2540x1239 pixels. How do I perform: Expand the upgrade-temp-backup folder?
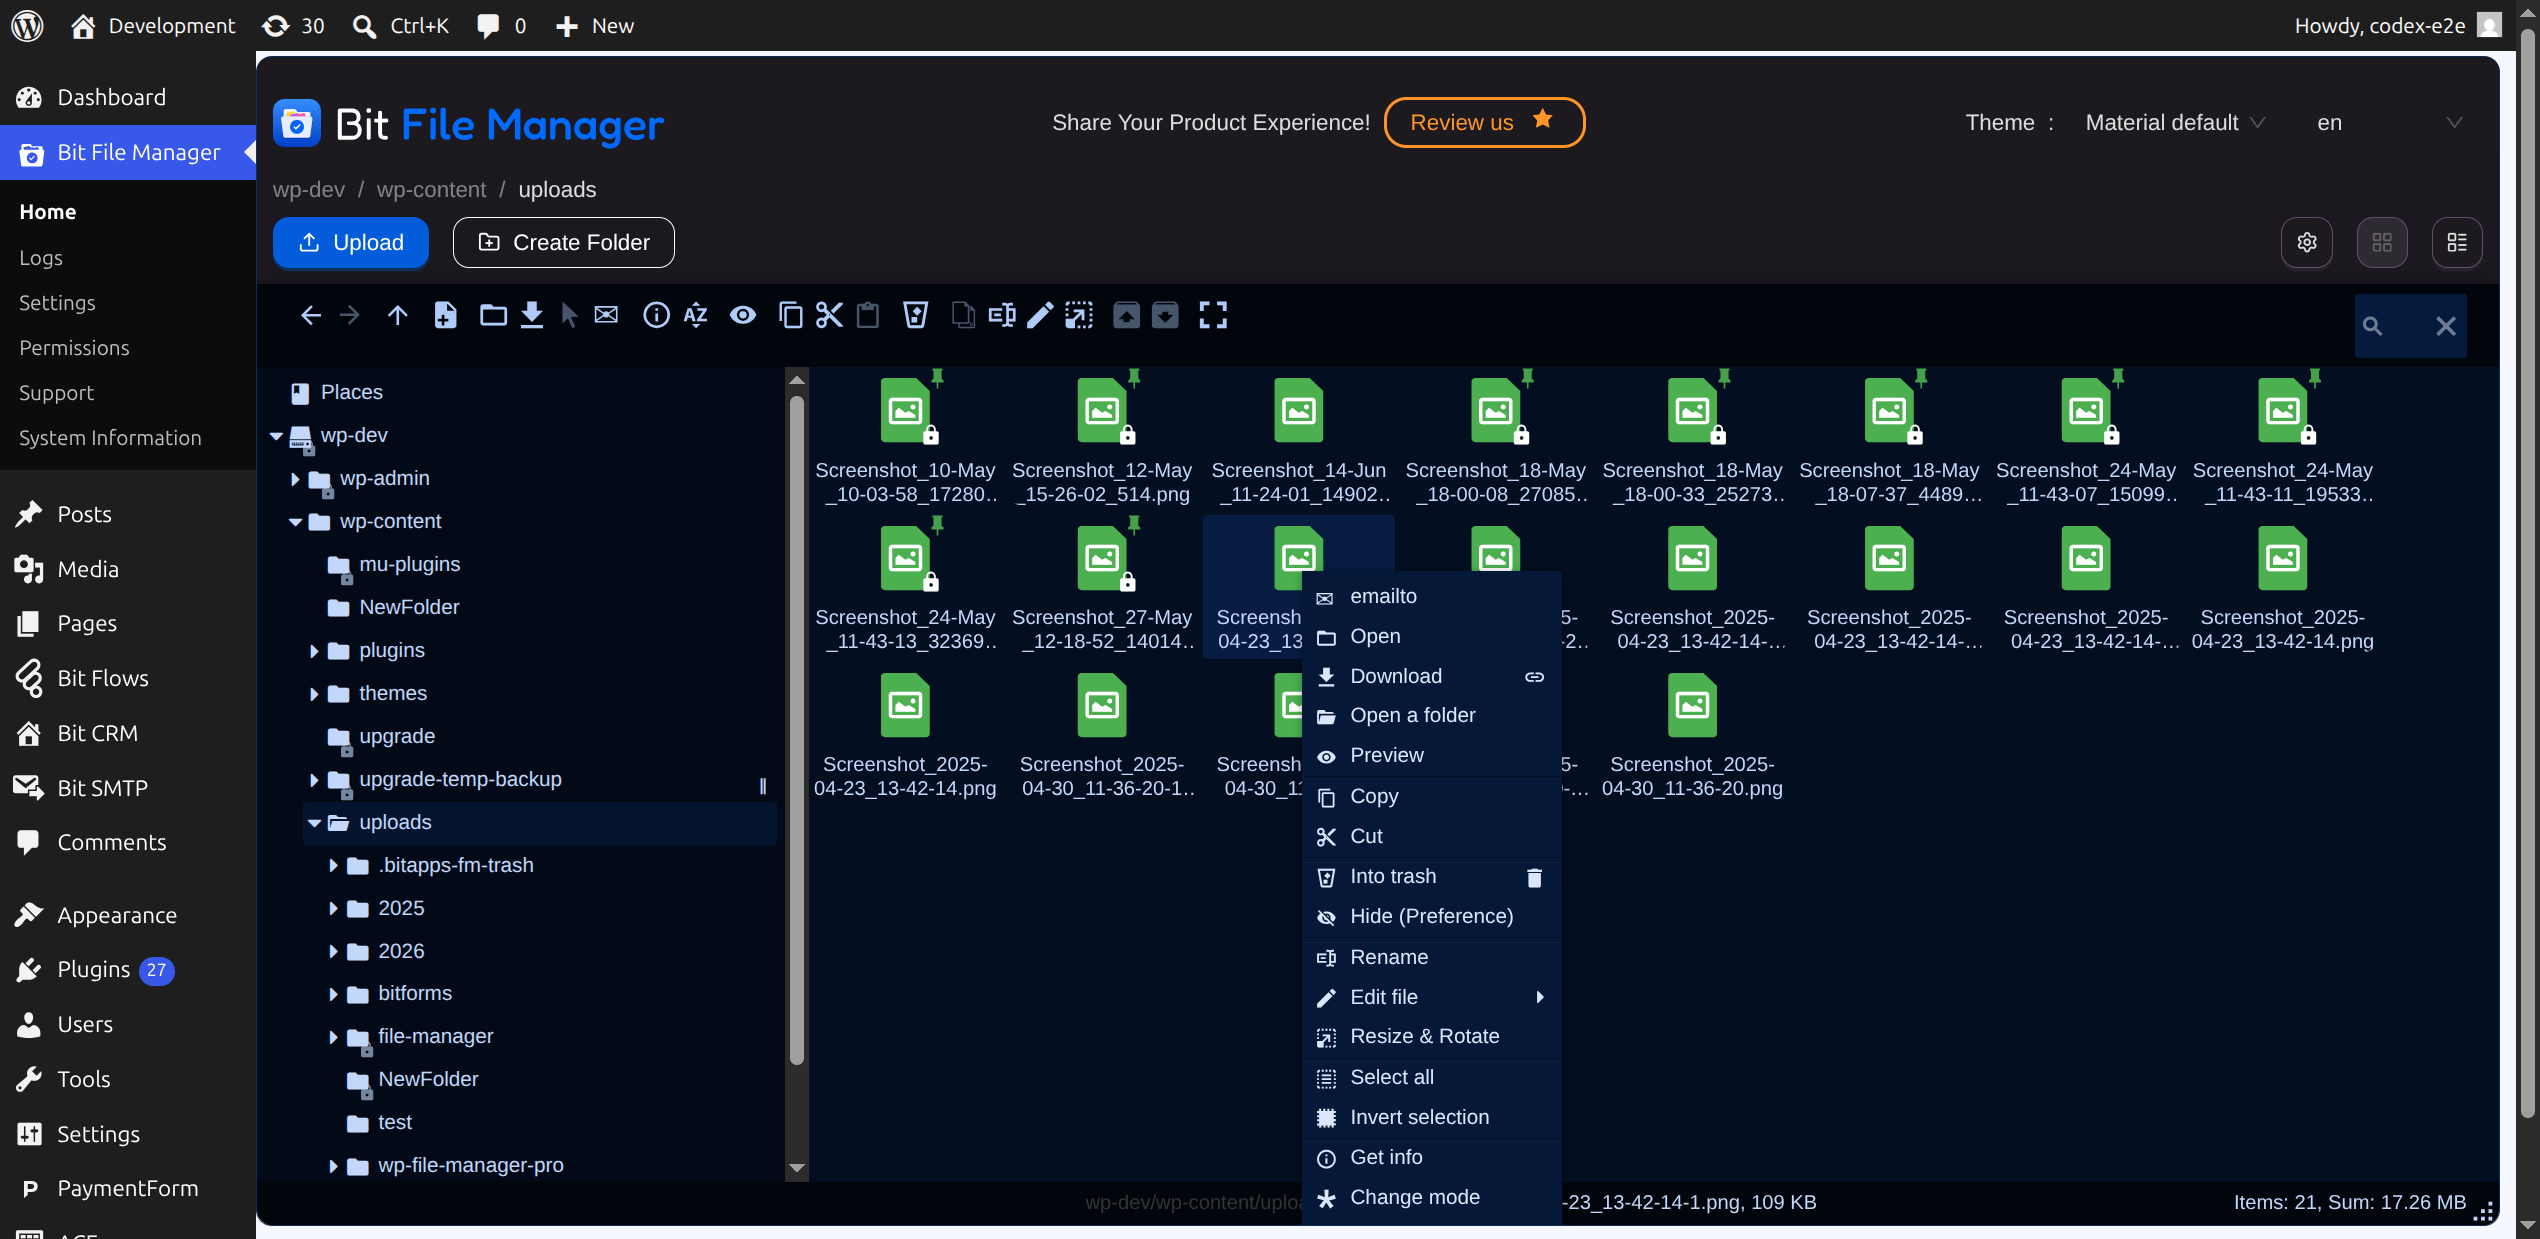pos(314,780)
